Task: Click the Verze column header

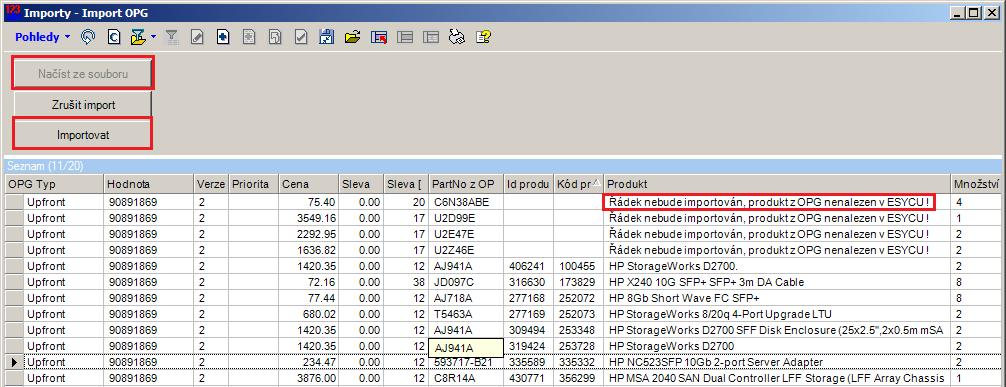Action: tap(211, 185)
